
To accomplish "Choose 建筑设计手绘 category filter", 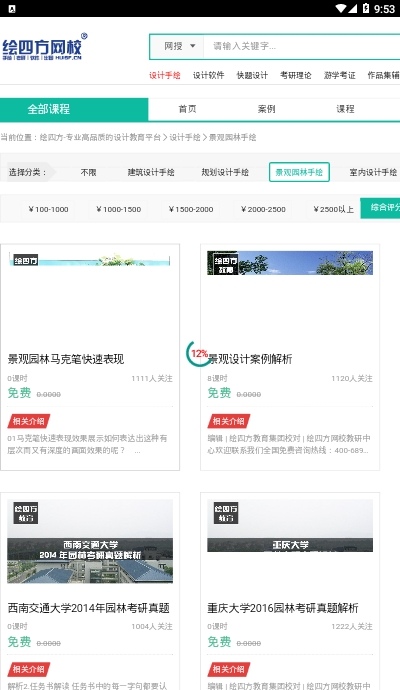I will tap(151, 172).
